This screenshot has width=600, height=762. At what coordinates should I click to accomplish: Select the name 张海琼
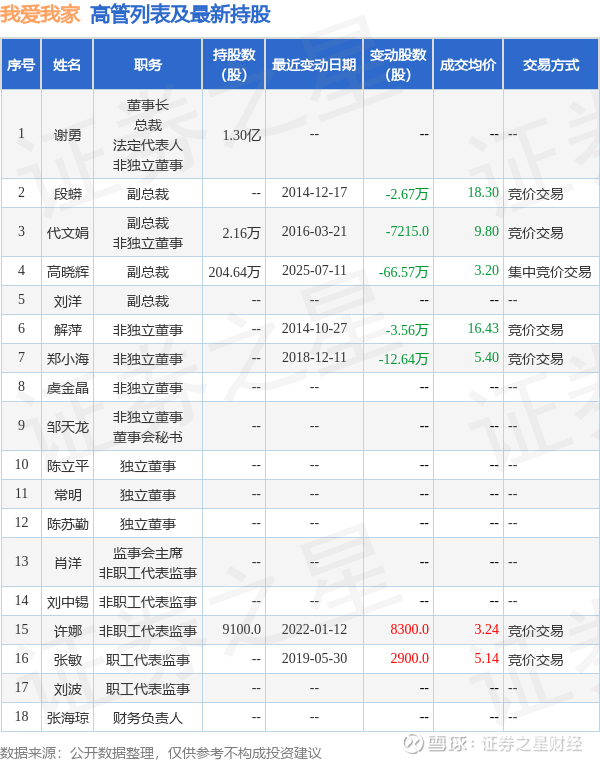68,718
